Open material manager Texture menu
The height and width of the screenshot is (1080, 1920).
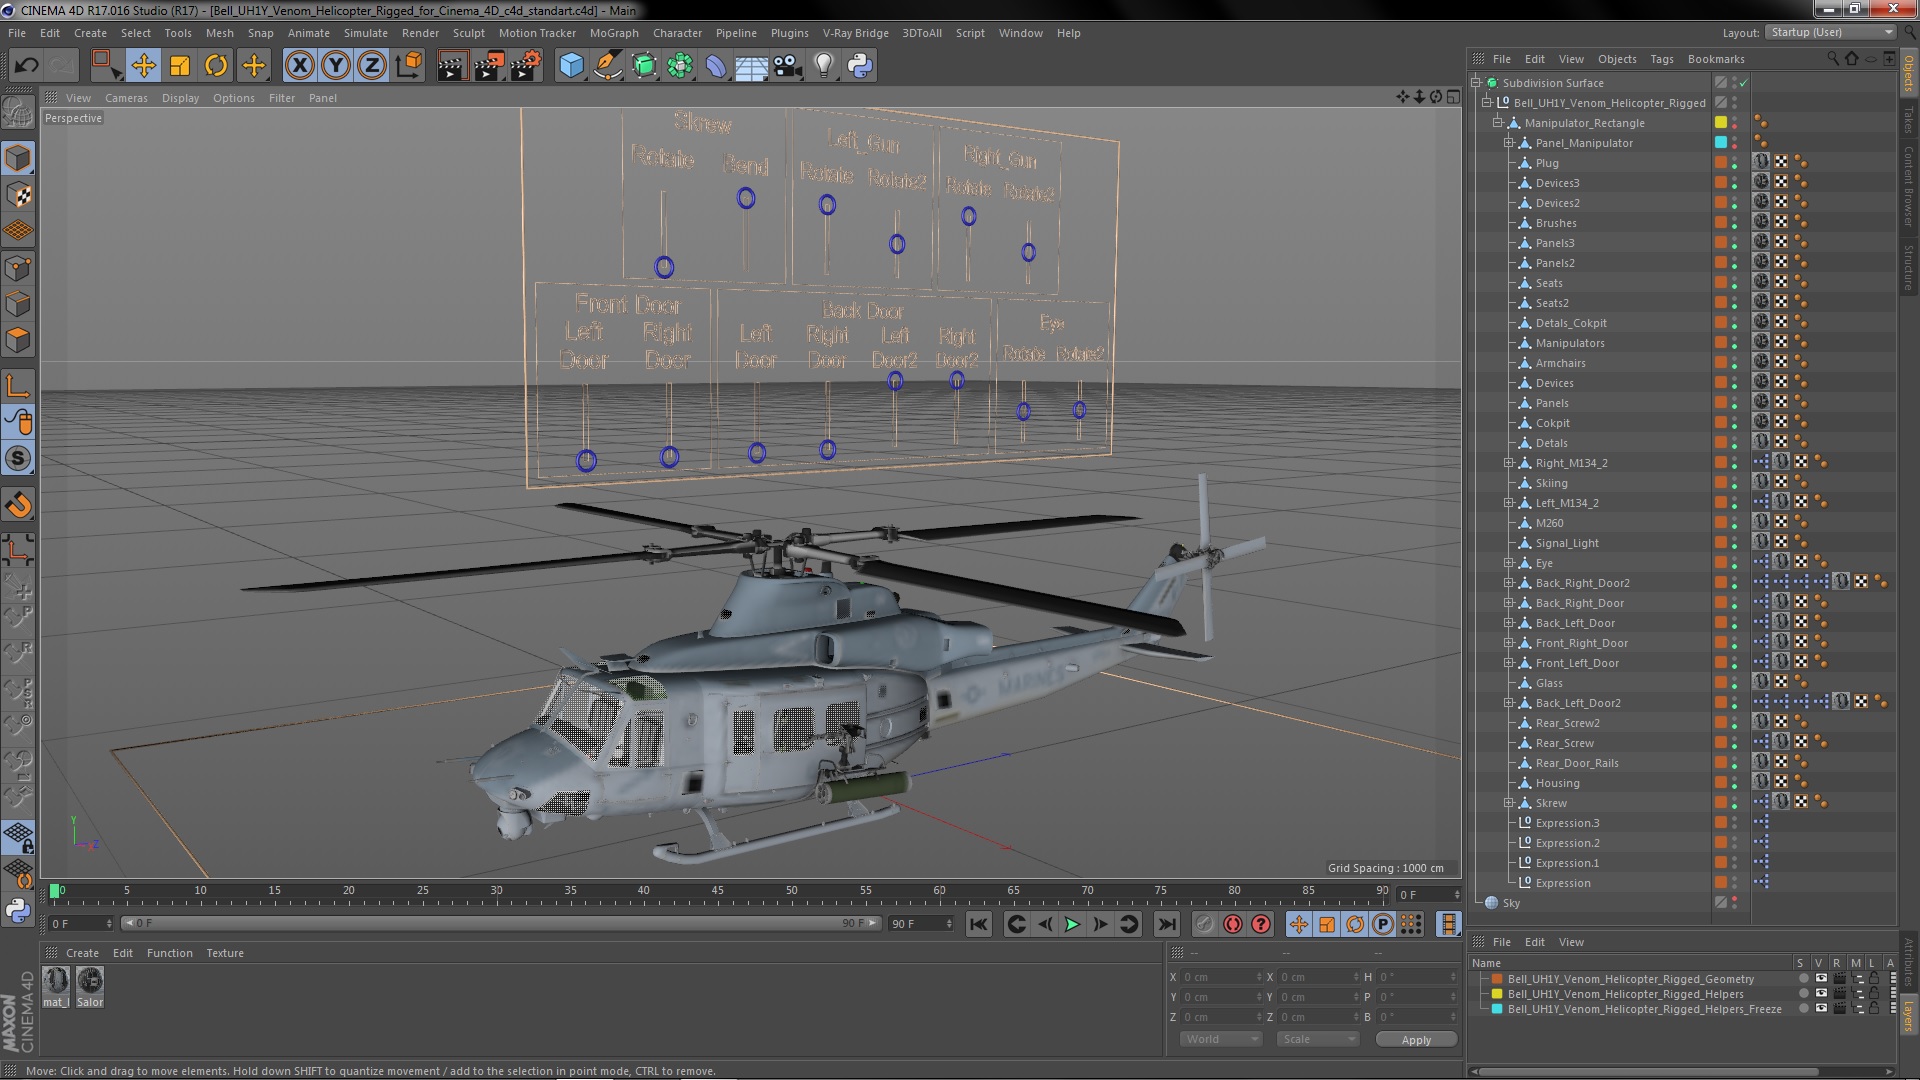pos(225,953)
